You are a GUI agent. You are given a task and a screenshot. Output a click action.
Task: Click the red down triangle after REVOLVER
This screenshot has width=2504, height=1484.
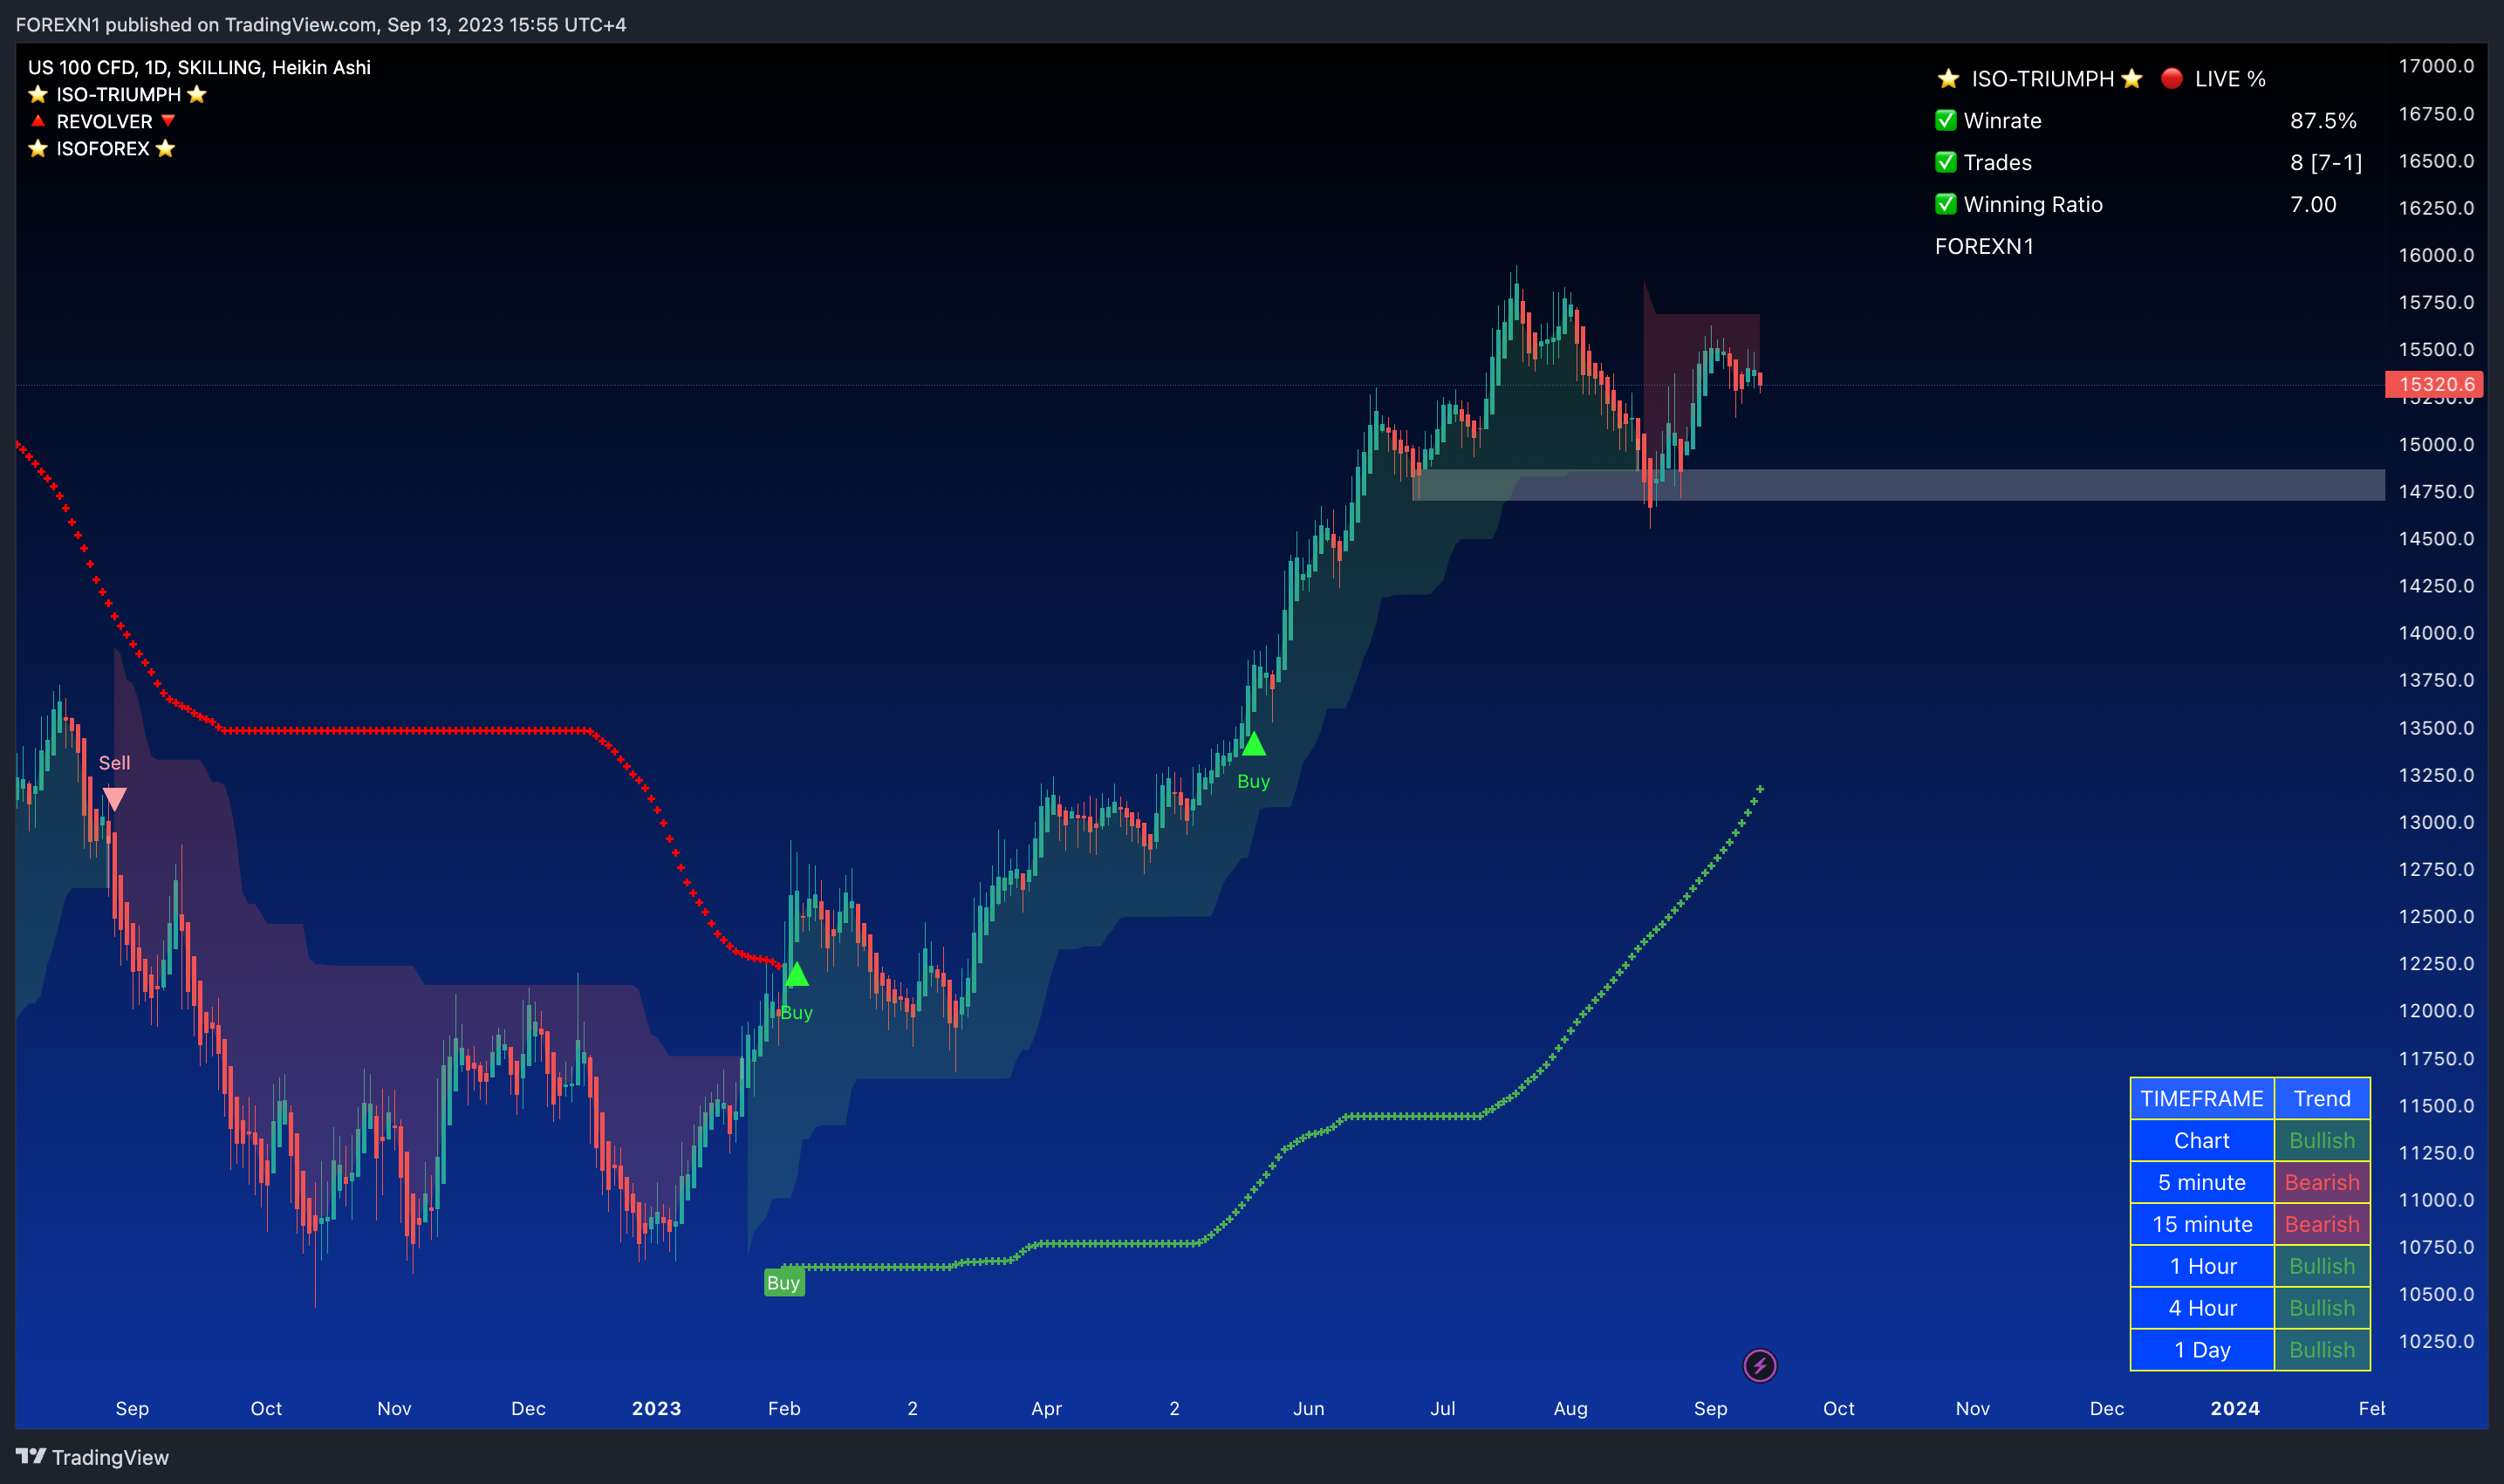coord(168,121)
